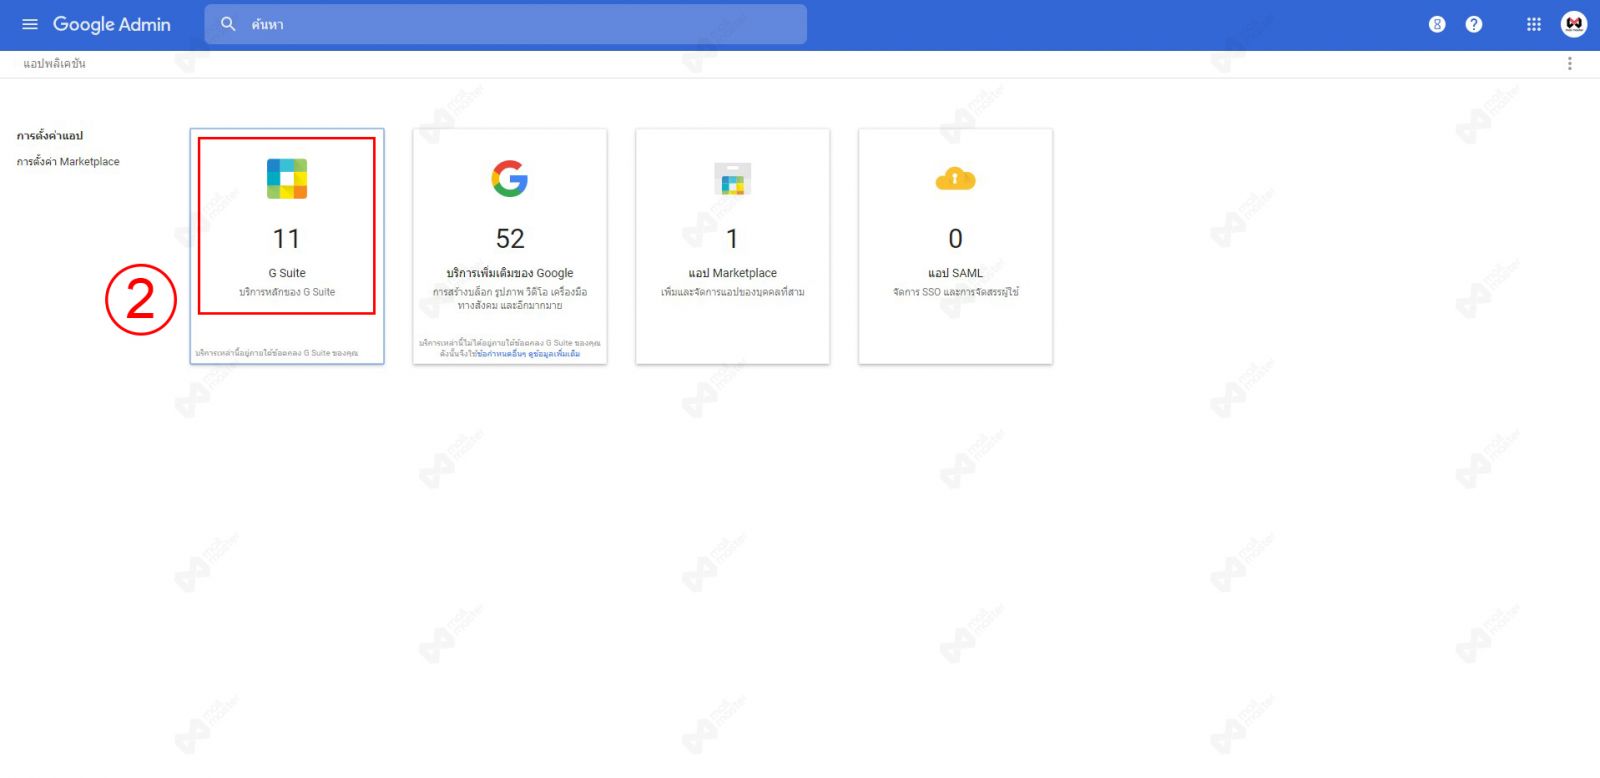Image resolution: width=1600 pixels, height=778 pixels.
Task: Click the การตั้งค่าแอป sidebar heading
Action: click(x=50, y=135)
